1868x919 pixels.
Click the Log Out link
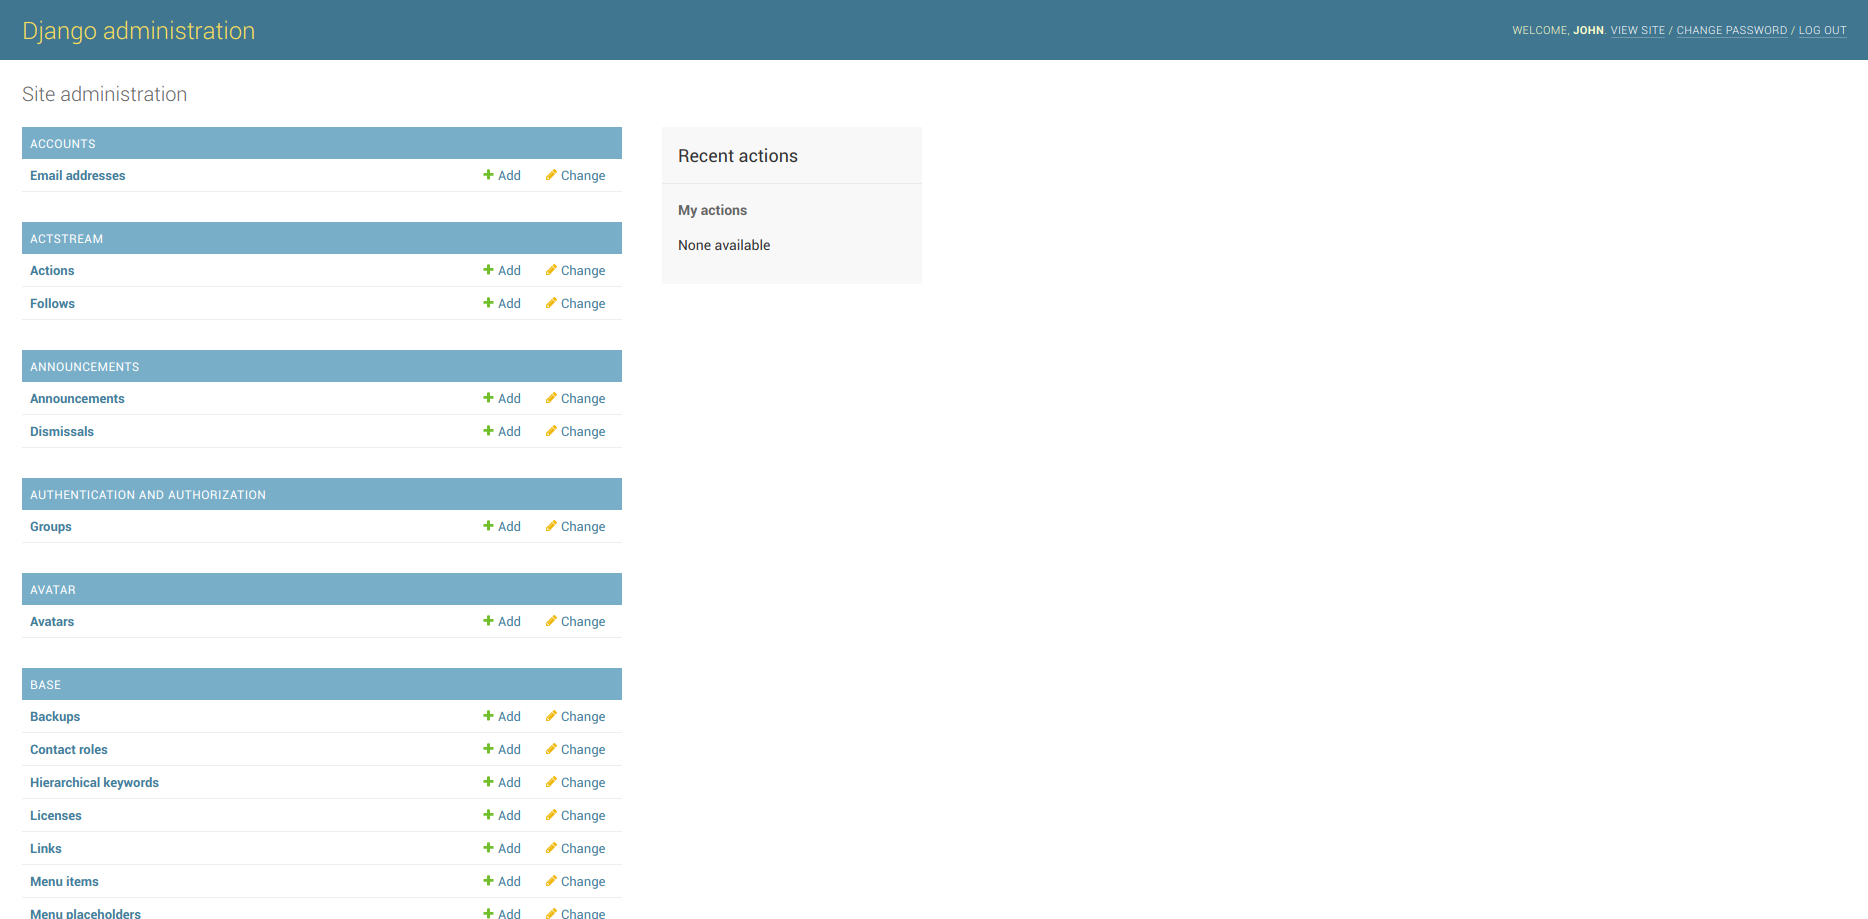click(x=1822, y=30)
